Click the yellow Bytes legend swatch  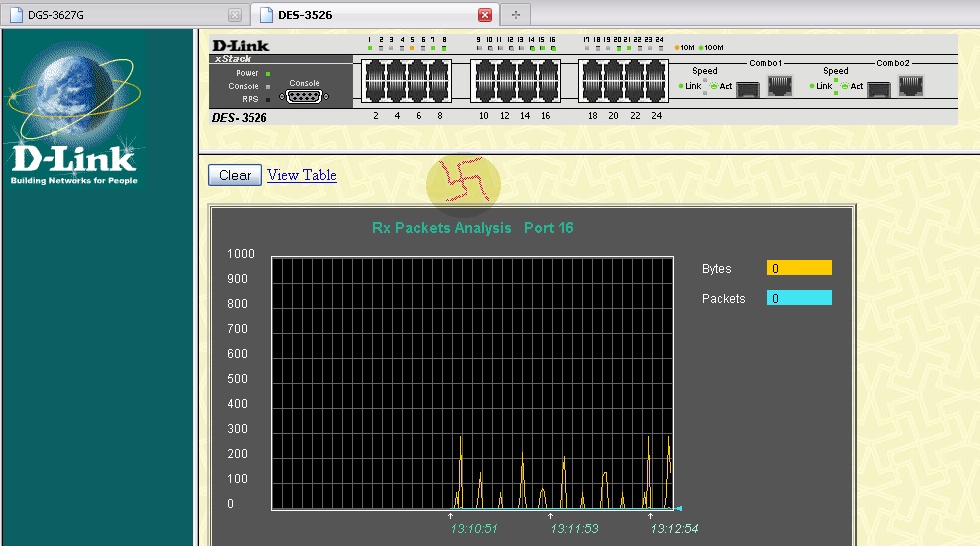[799, 268]
